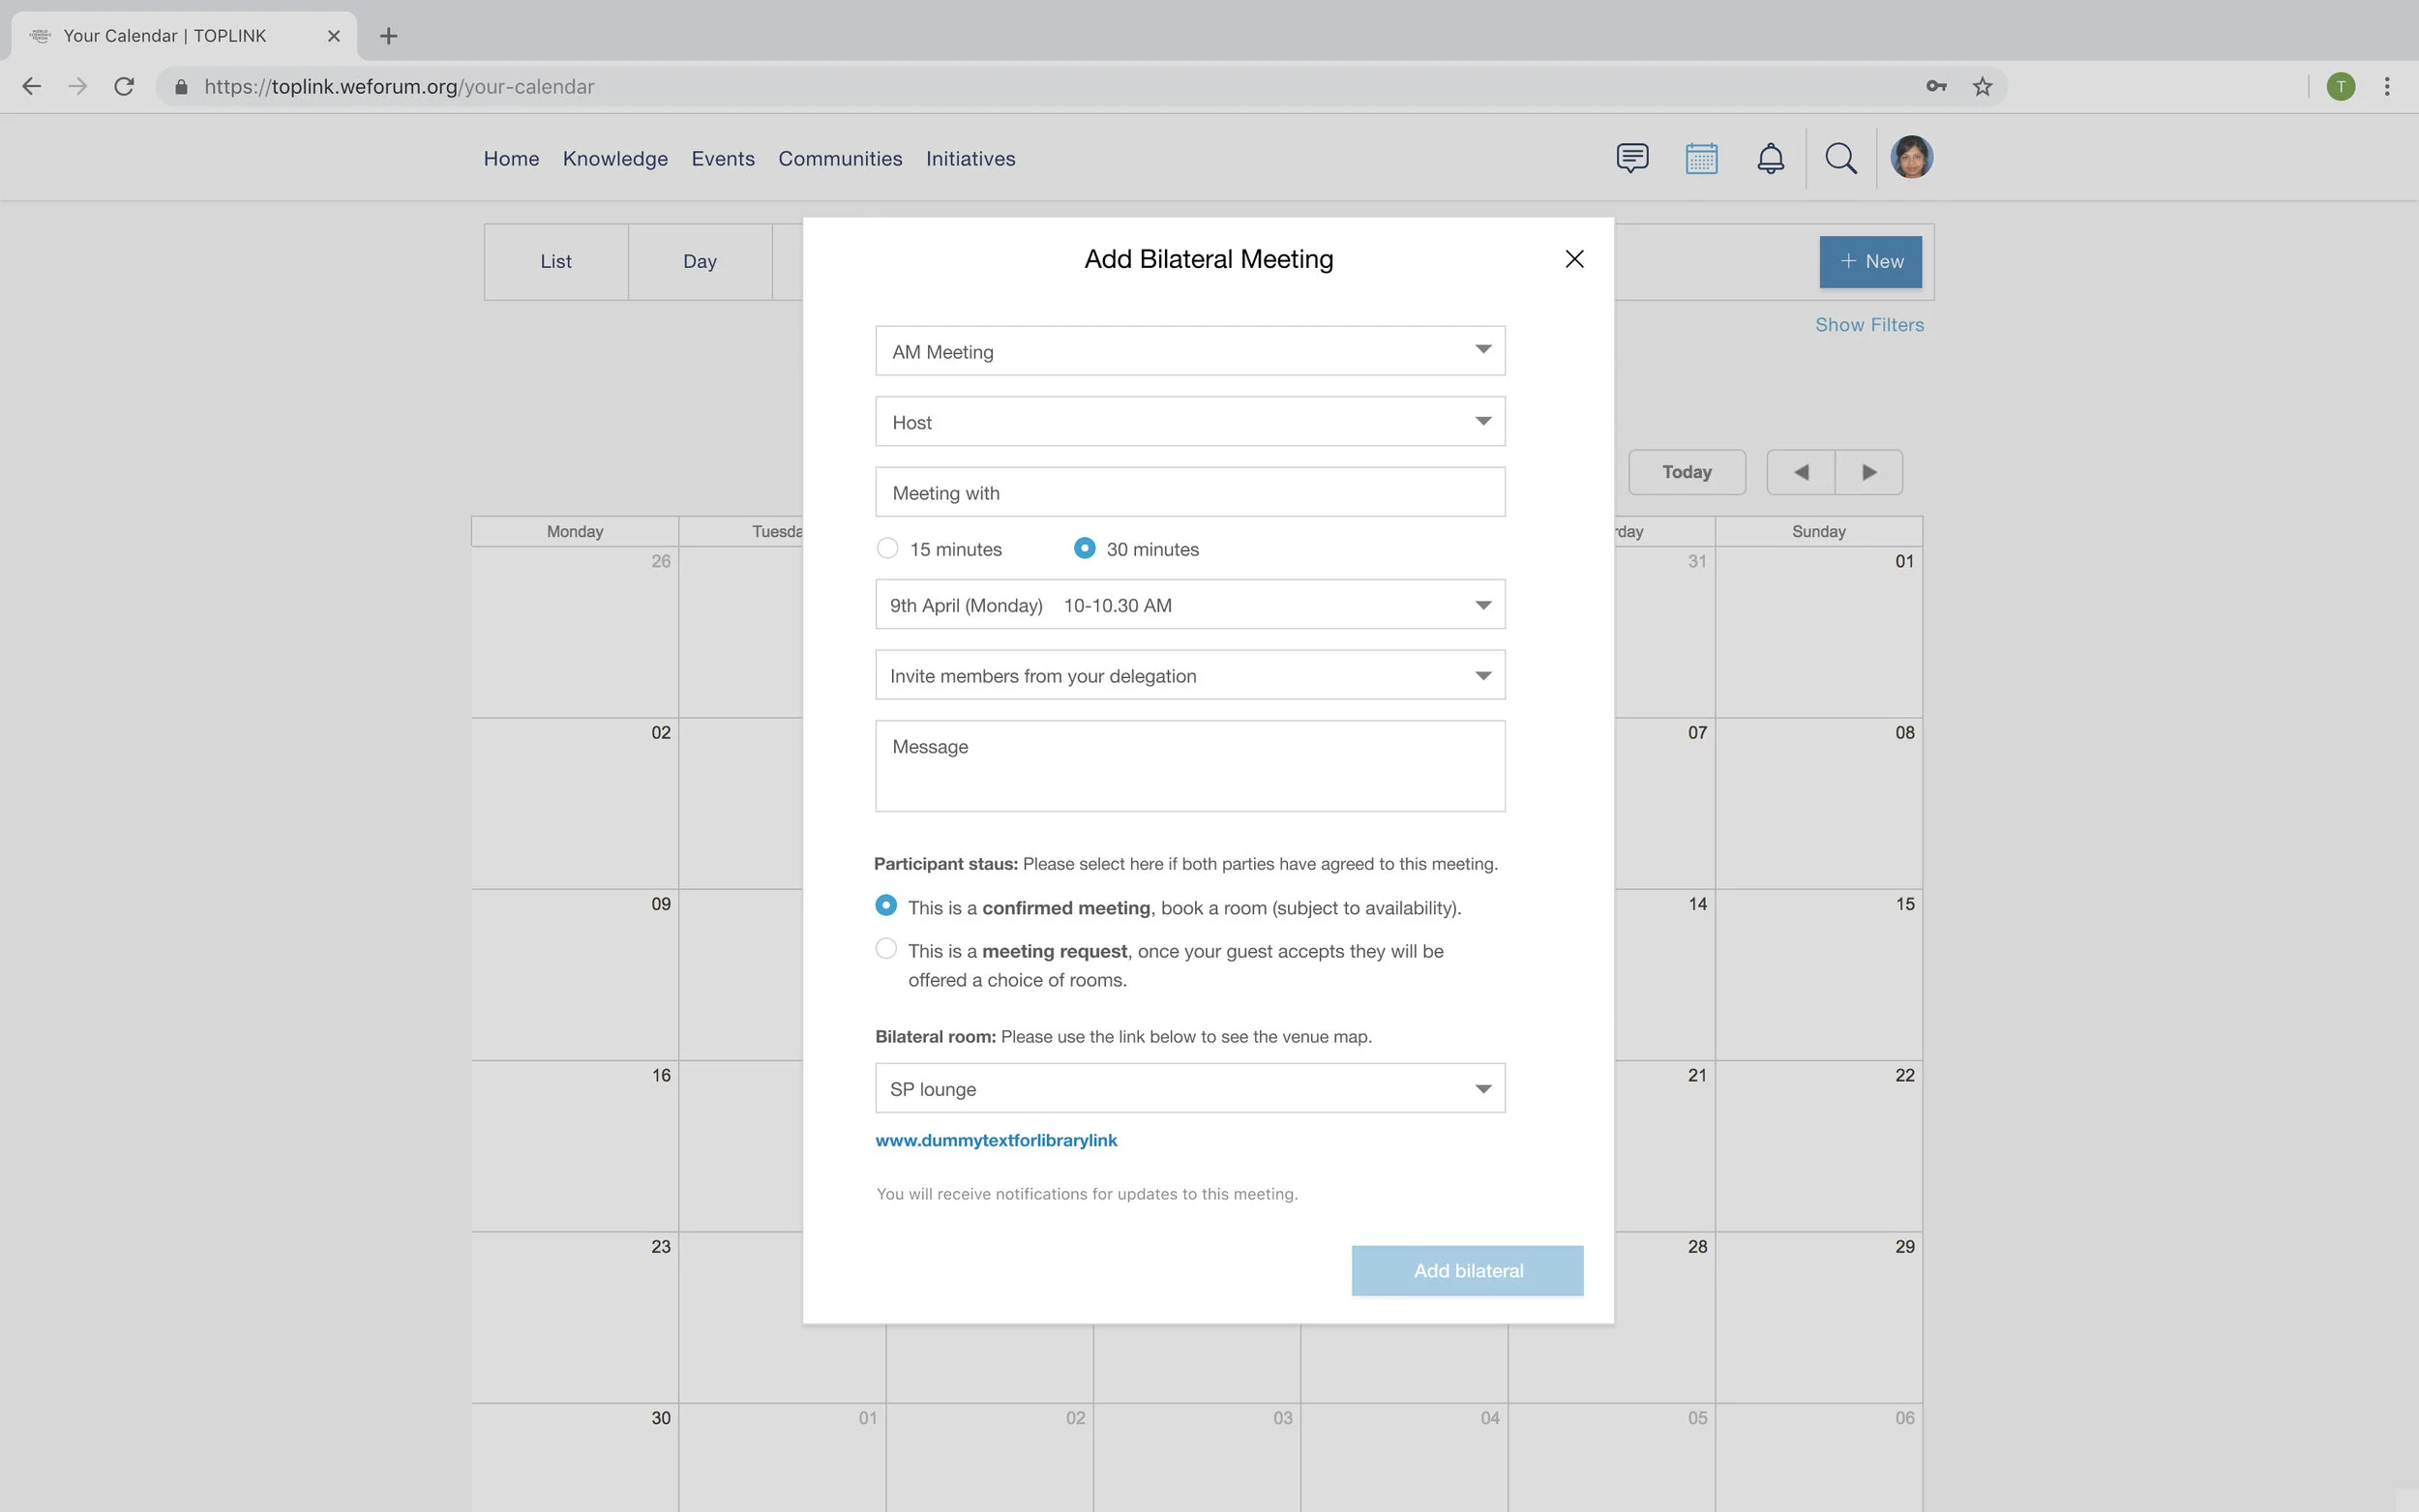2419x1512 pixels.
Task: Select 15 minutes duration
Action: pos(887,548)
